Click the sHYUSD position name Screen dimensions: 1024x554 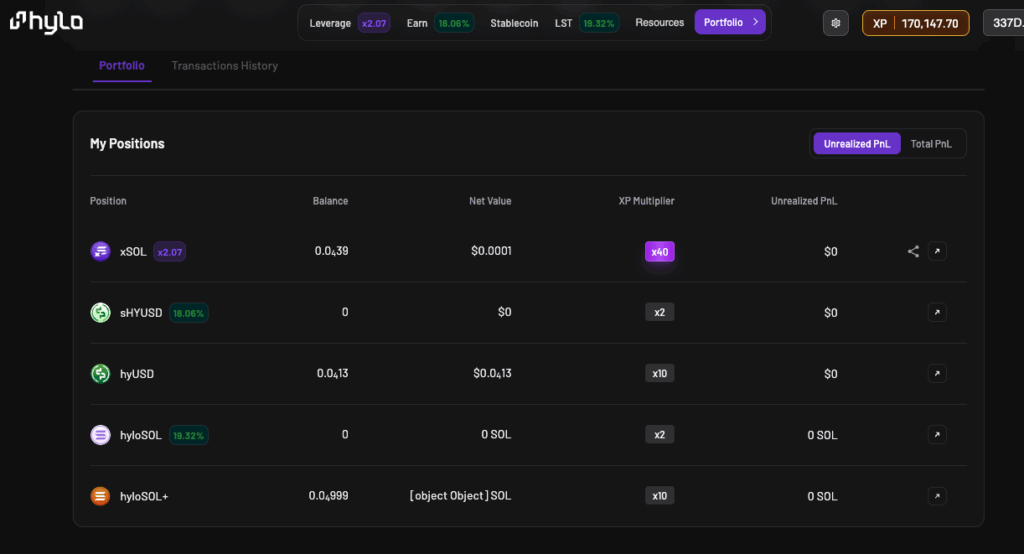pos(141,313)
